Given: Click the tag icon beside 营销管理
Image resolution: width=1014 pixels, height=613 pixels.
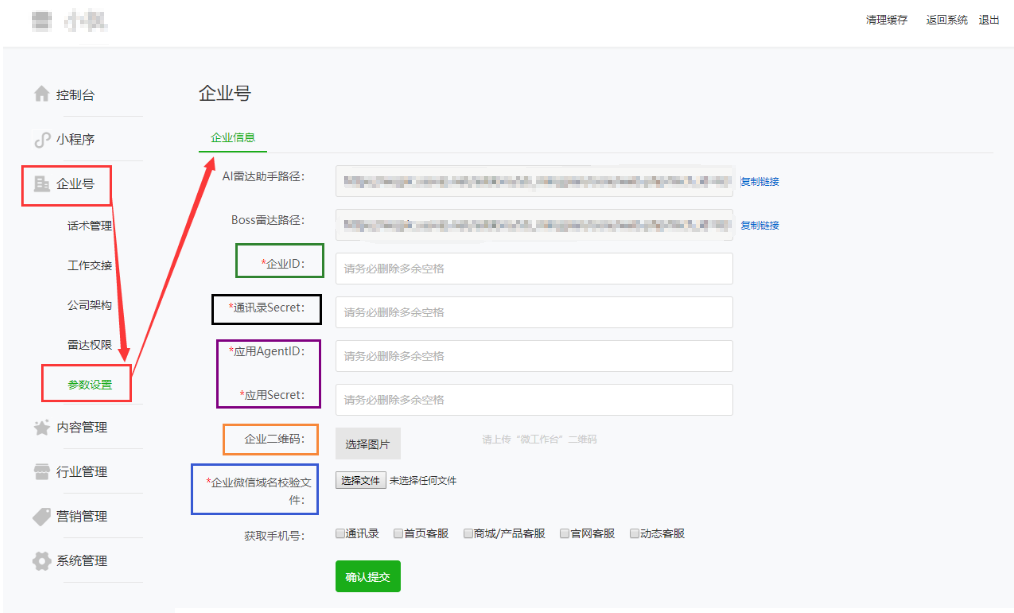Looking at the screenshot, I should click(41, 517).
